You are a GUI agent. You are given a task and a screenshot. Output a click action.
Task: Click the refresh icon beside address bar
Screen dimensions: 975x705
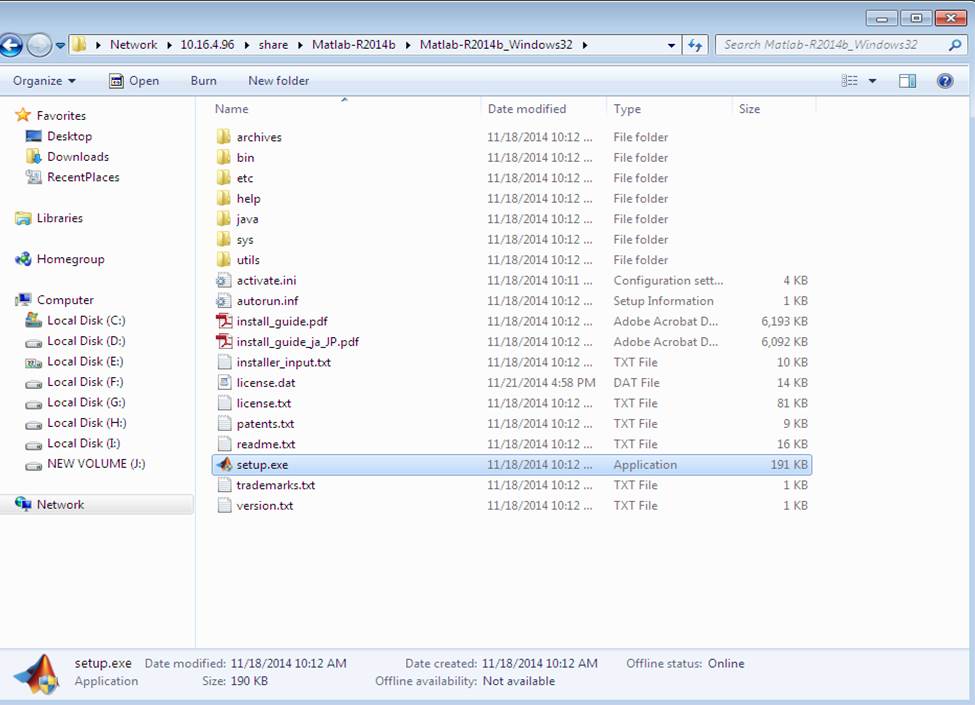click(696, 45)
